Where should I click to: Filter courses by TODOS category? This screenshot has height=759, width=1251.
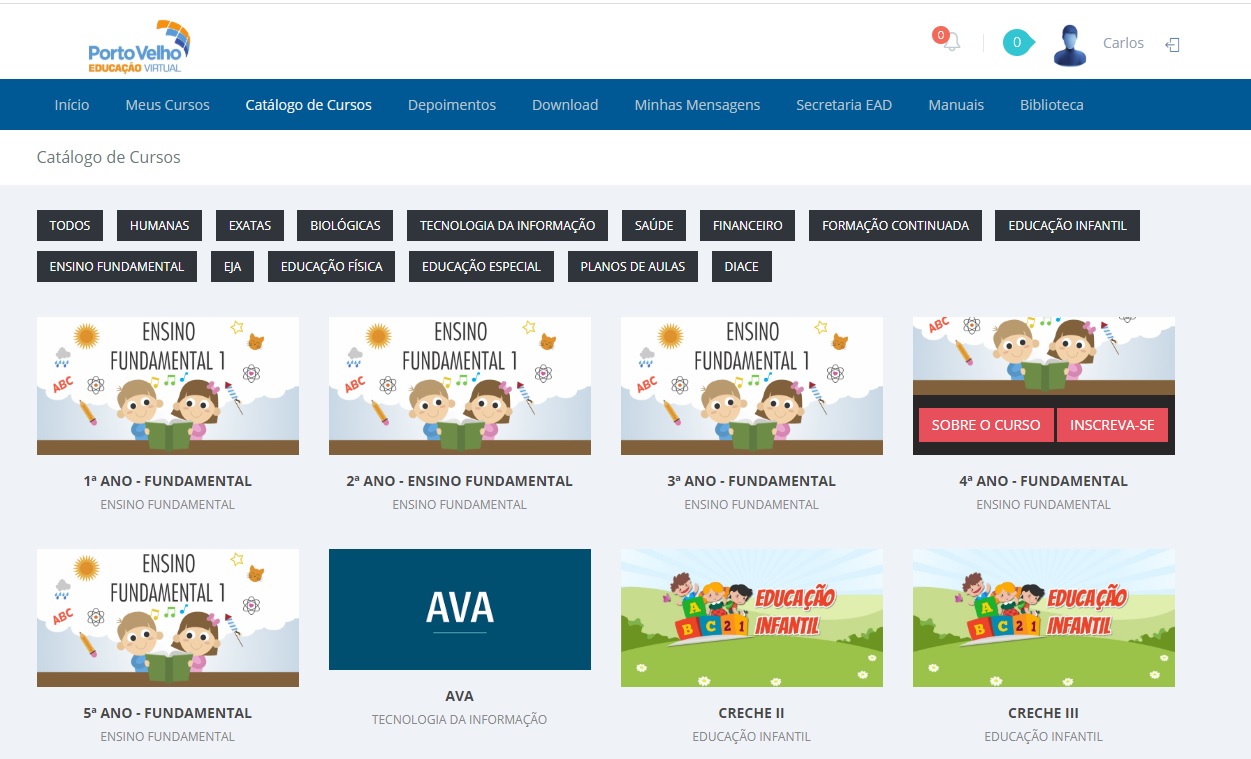70,226
